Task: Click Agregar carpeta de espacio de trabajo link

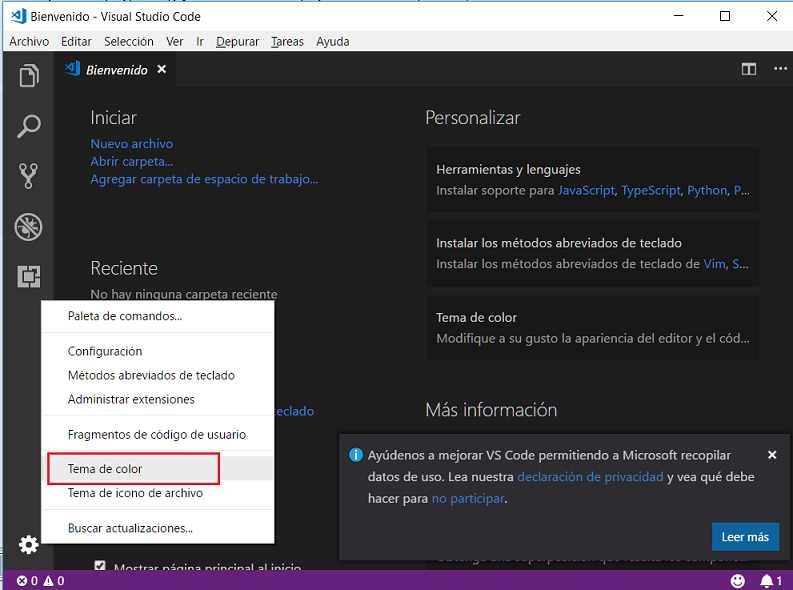Action: tap(205, 179)
